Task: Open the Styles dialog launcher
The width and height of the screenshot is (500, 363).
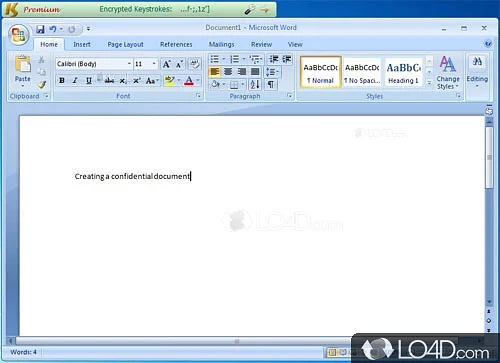Action: pos(459,96)
